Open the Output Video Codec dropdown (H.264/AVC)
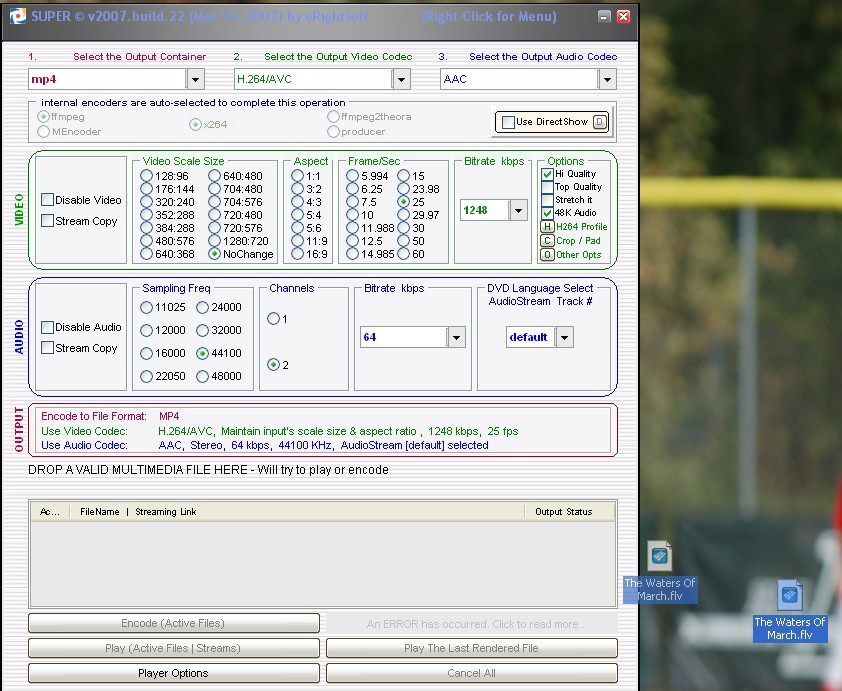This screenshot has width=842, height=691. click(x=401, y=79)
